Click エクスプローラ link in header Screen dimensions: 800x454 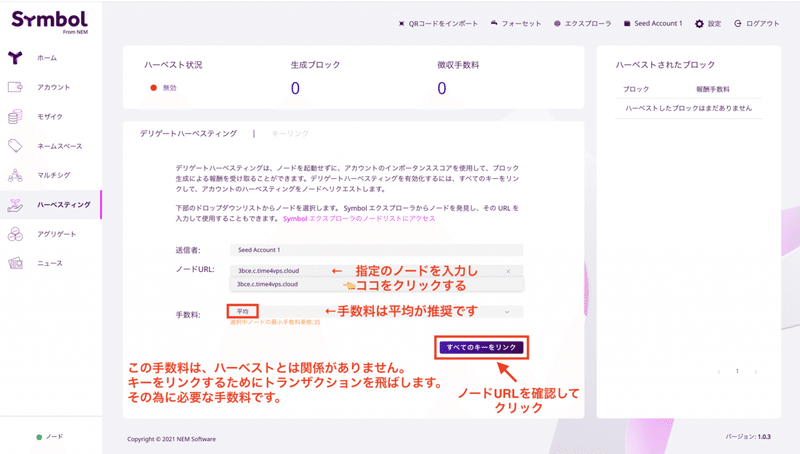click(588, 23)
